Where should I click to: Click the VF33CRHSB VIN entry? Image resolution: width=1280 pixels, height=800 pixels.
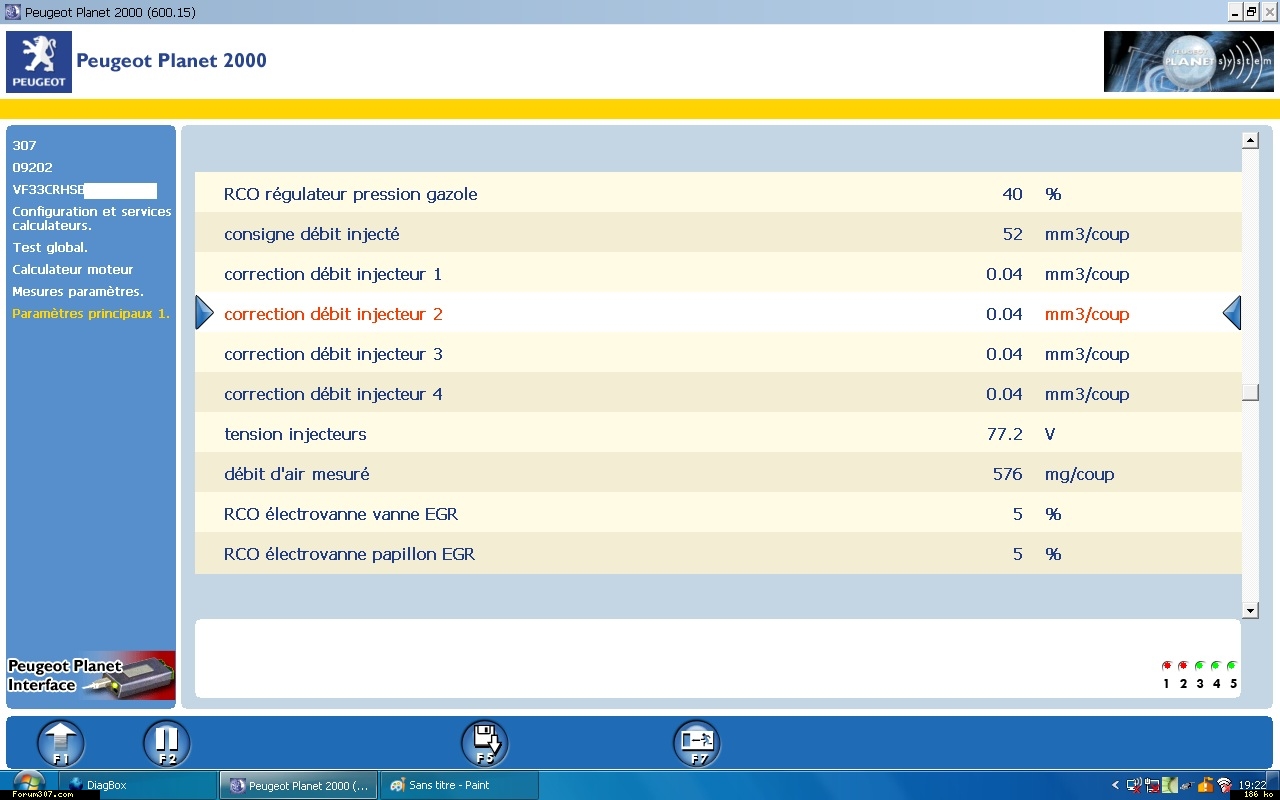pyautogui.click(x=84, y=190)
